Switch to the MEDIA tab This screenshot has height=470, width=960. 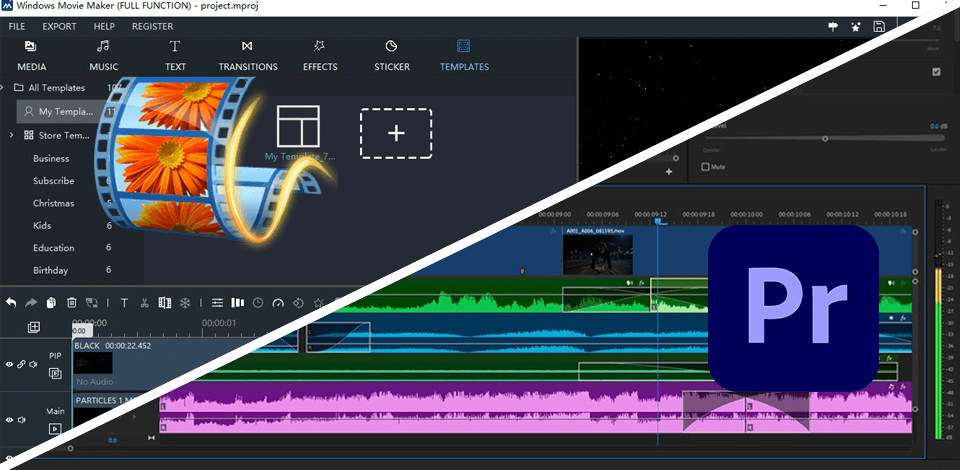(x=31, y=56)
